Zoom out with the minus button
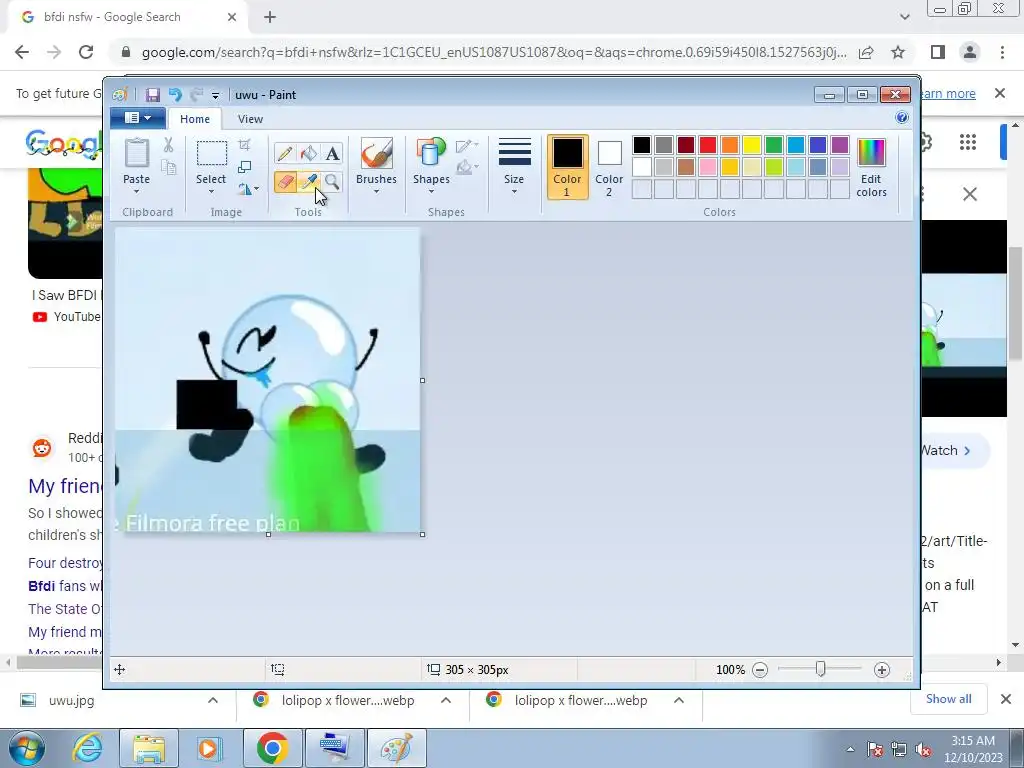The height and width of the screenshot is (768, 1024). (760, 670)
